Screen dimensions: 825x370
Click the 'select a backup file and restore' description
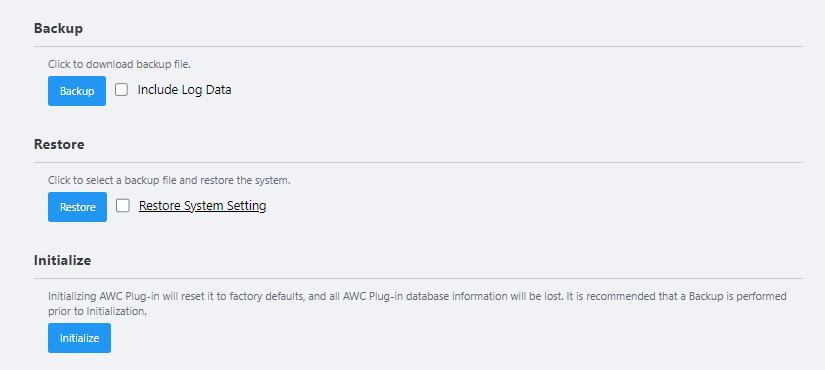click(169, 181)
